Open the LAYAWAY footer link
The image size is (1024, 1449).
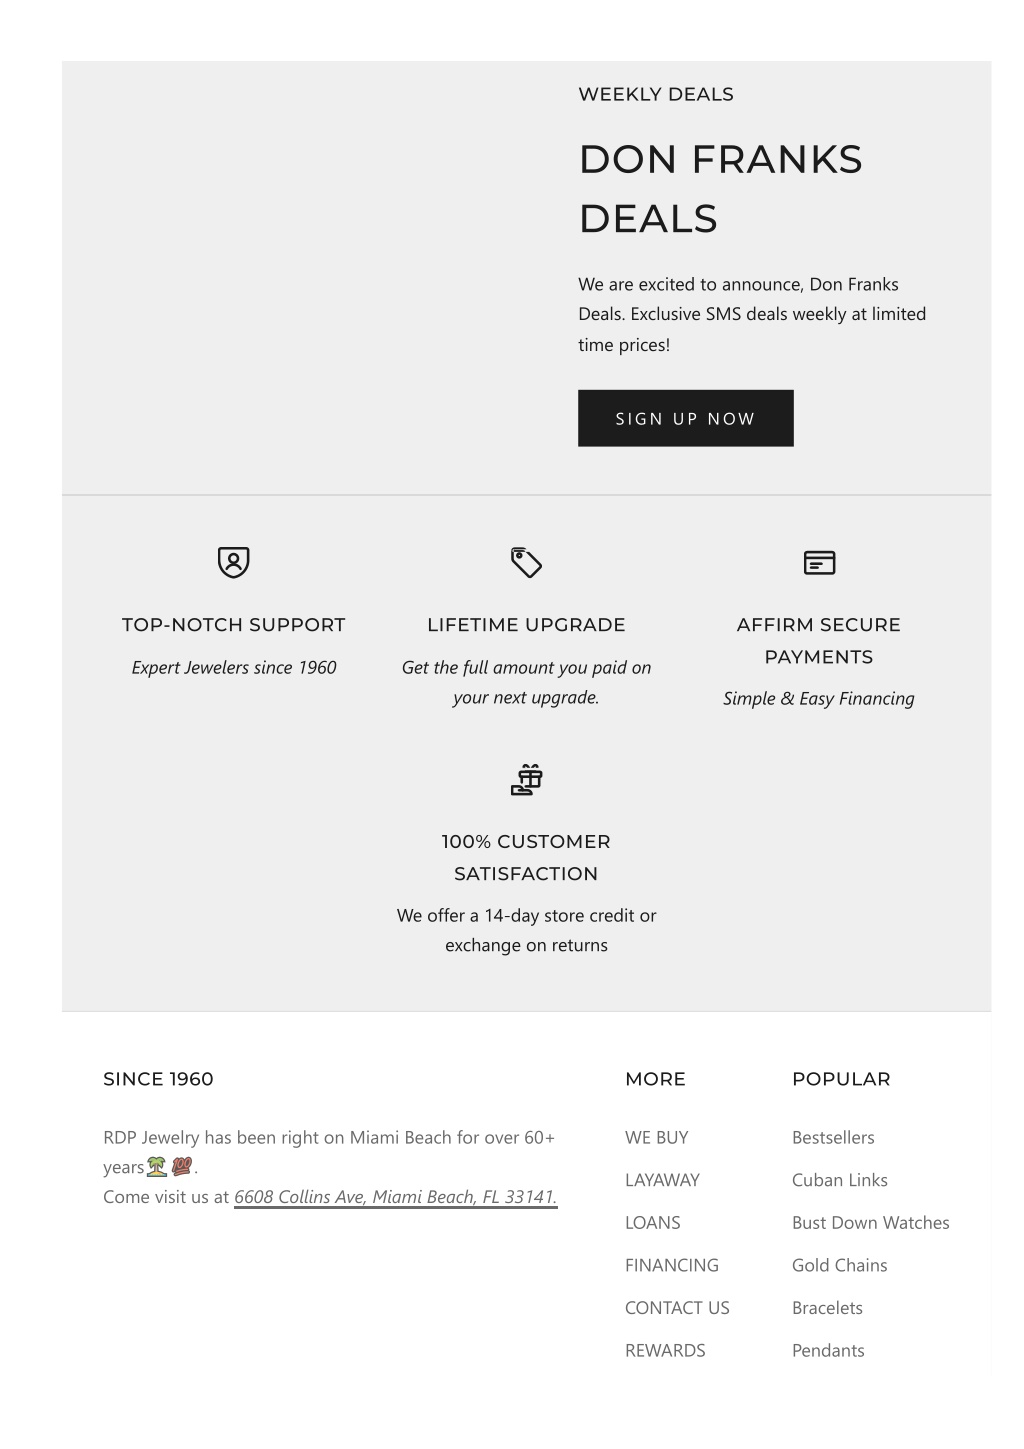(662, 1180)
